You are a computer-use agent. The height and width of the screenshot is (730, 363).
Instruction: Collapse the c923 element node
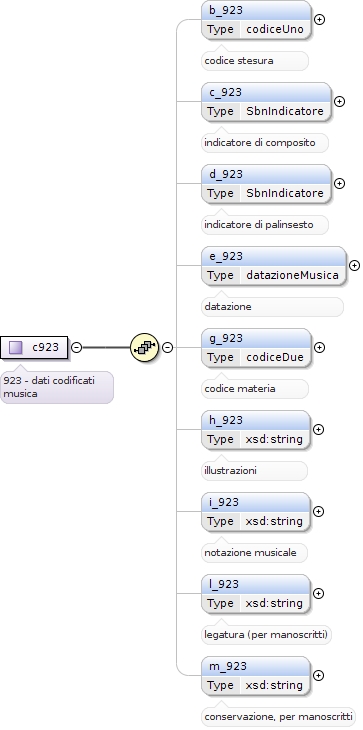tap(76, 347)
